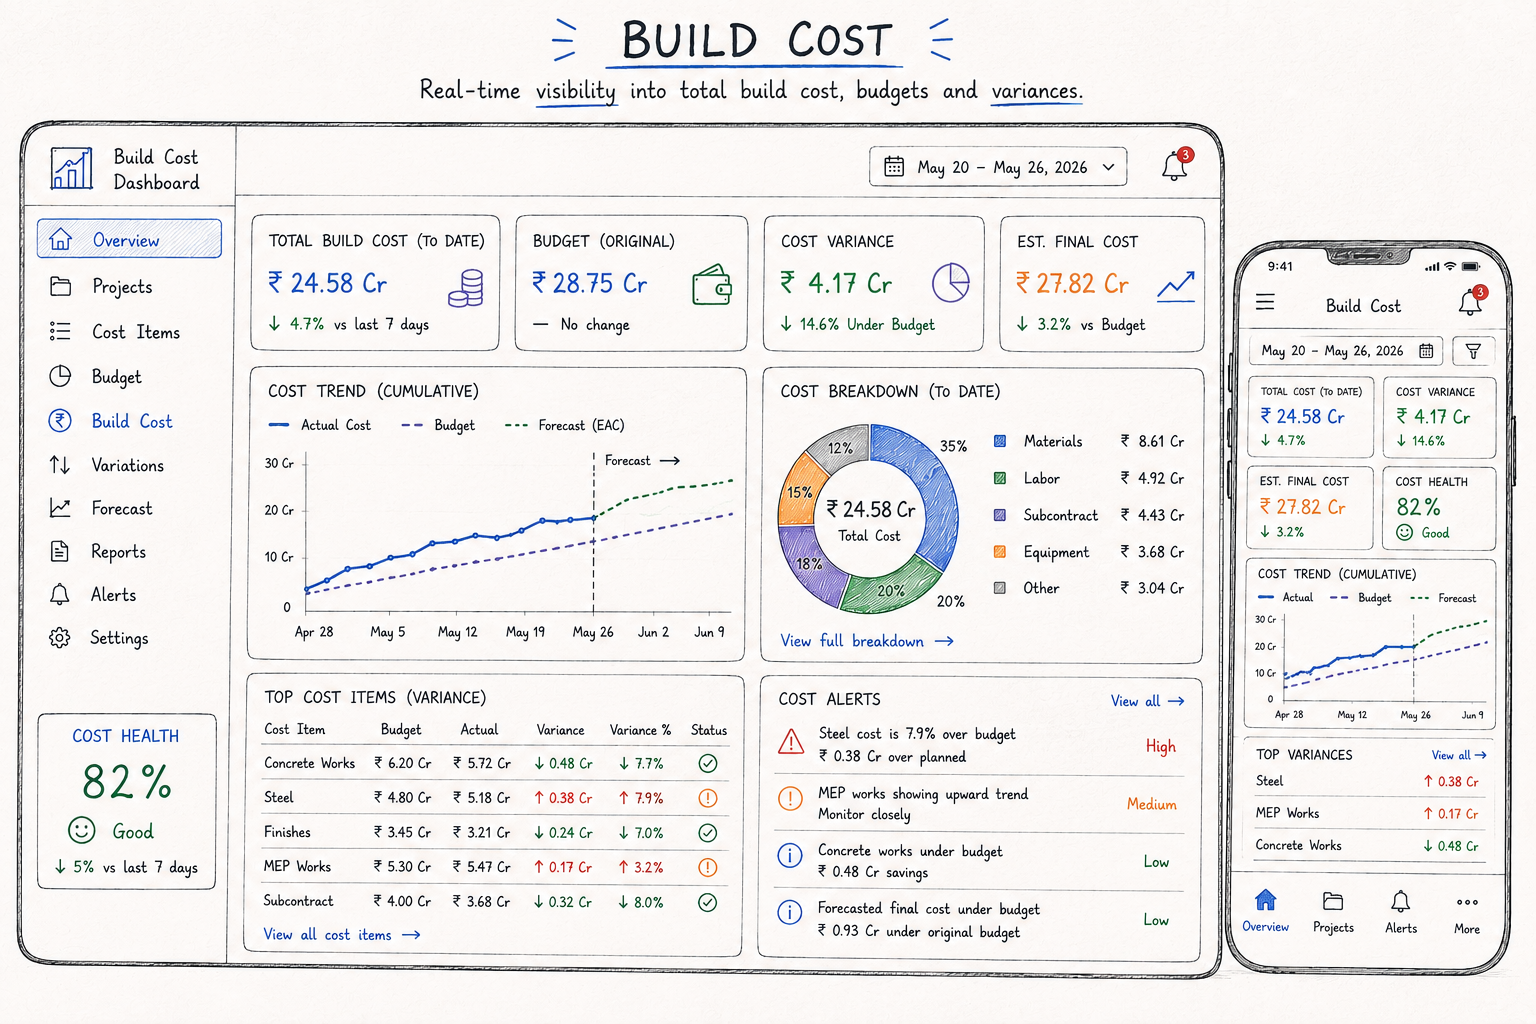Click the MEP Works row in mobile Top Variances
This screenshot has width=1536, height=1024.
[x=1369, y=813]
